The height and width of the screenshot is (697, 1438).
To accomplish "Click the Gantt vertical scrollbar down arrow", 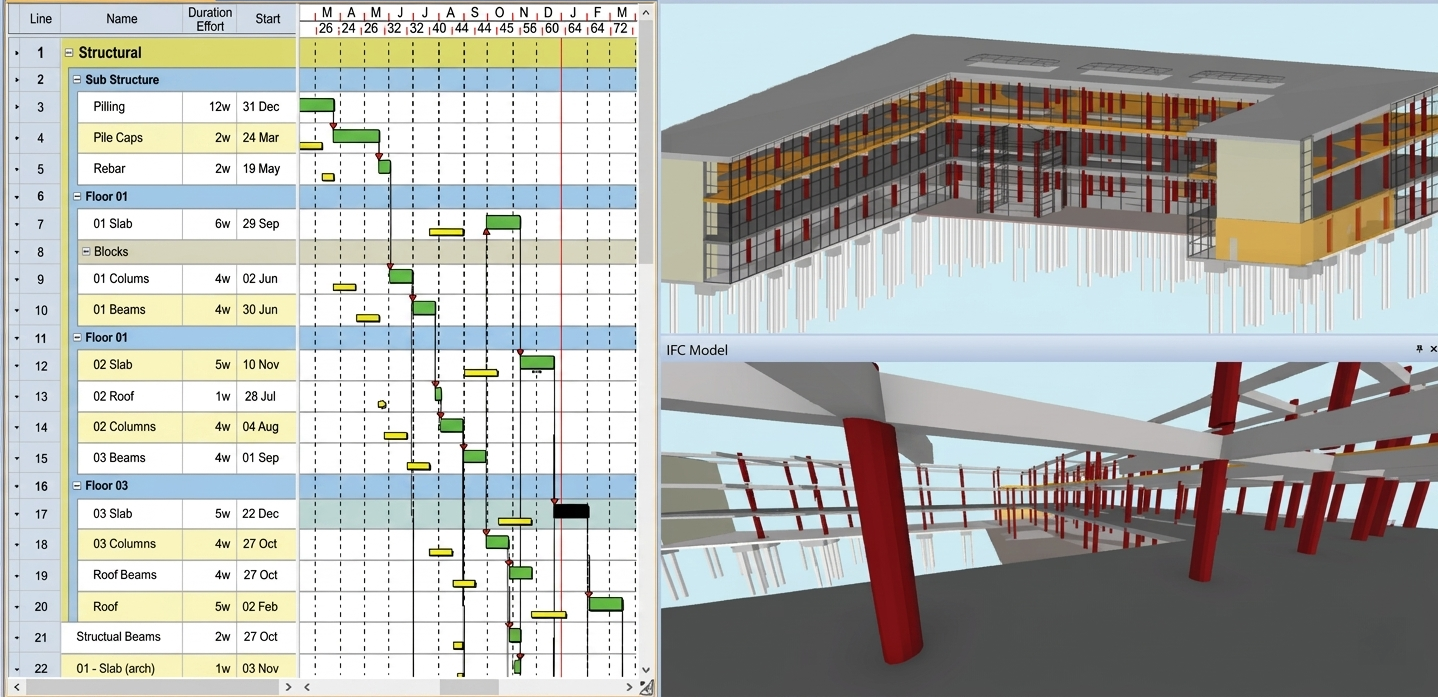I will 646,670.
